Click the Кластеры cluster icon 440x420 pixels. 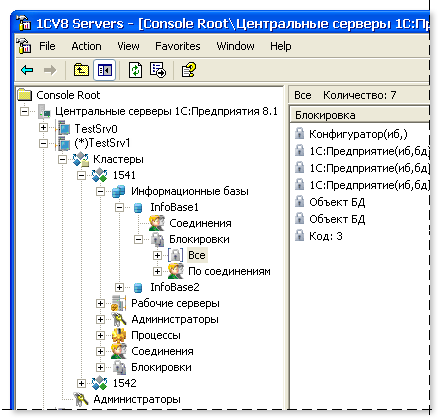pos(81,159)
